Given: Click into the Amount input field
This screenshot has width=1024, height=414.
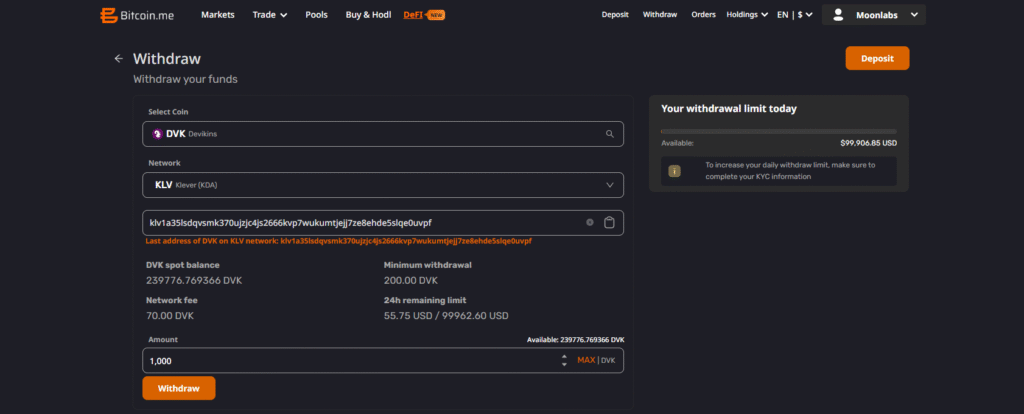Looking at the screenshot, I should coord(350,360).
